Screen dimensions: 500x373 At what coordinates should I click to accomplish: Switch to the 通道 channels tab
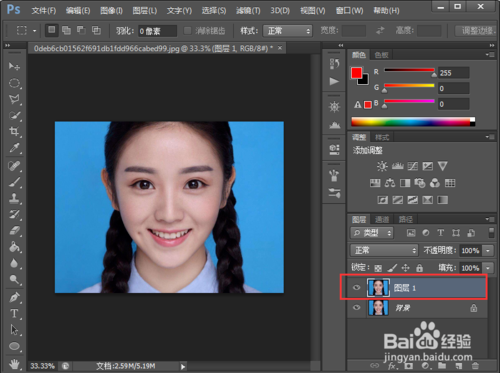coord(382,219)
